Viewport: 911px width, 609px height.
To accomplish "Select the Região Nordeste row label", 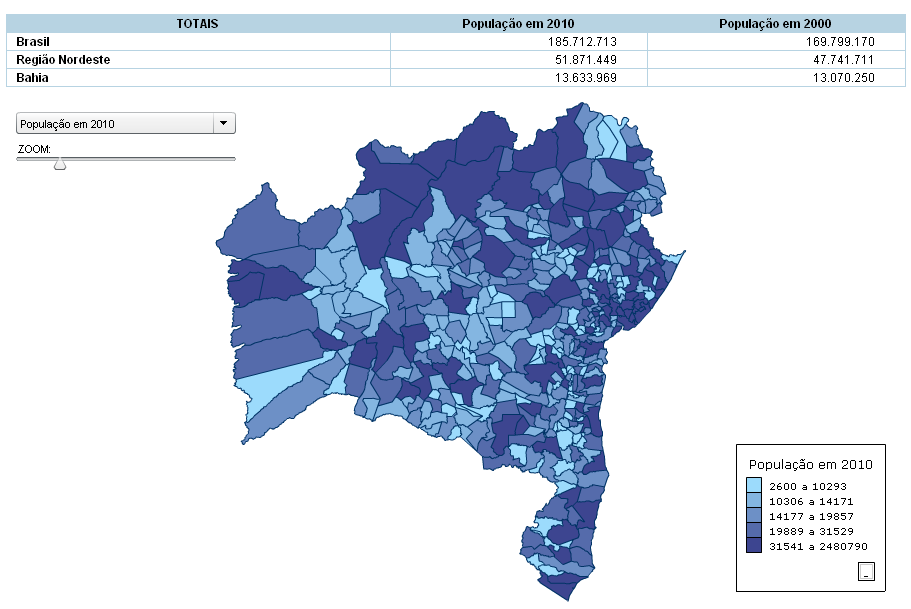I will 63,60.
